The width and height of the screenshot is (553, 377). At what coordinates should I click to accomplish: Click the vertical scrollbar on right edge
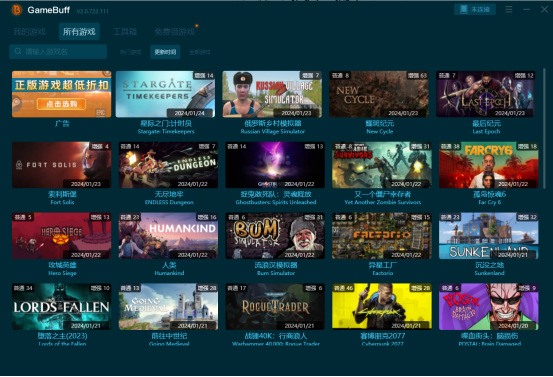[x=545, y=129]
